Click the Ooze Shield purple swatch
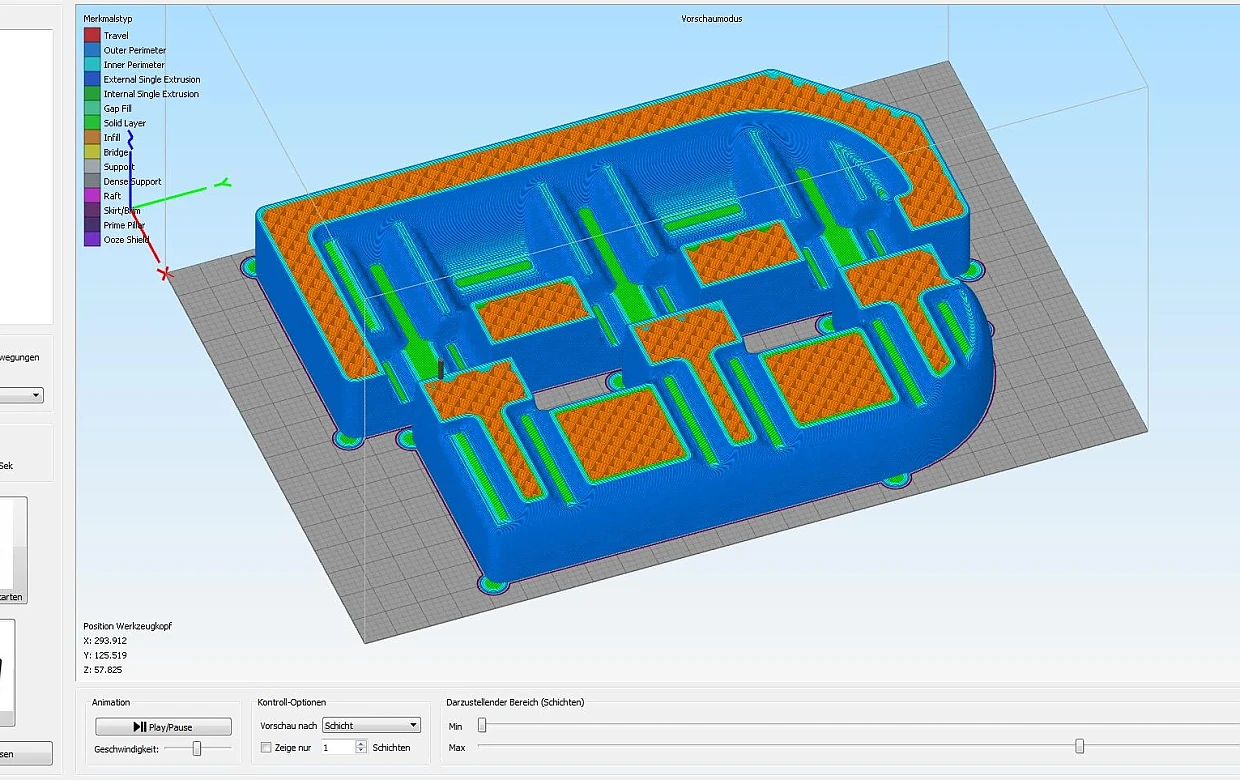1240x780 pixels. (x=92, y=240)
